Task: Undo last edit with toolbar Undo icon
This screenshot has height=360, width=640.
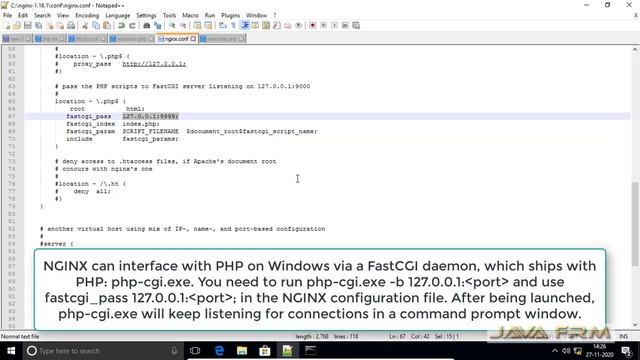Action: pos(121,25)
